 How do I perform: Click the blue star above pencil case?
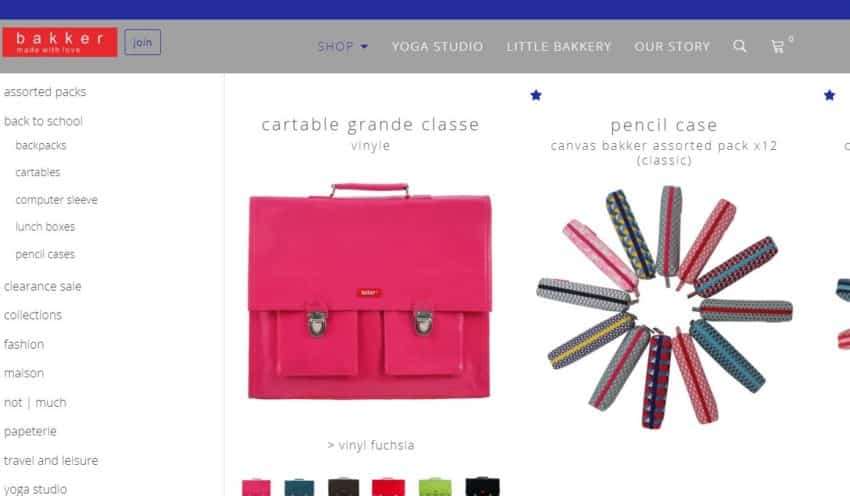tap(536, 95)
